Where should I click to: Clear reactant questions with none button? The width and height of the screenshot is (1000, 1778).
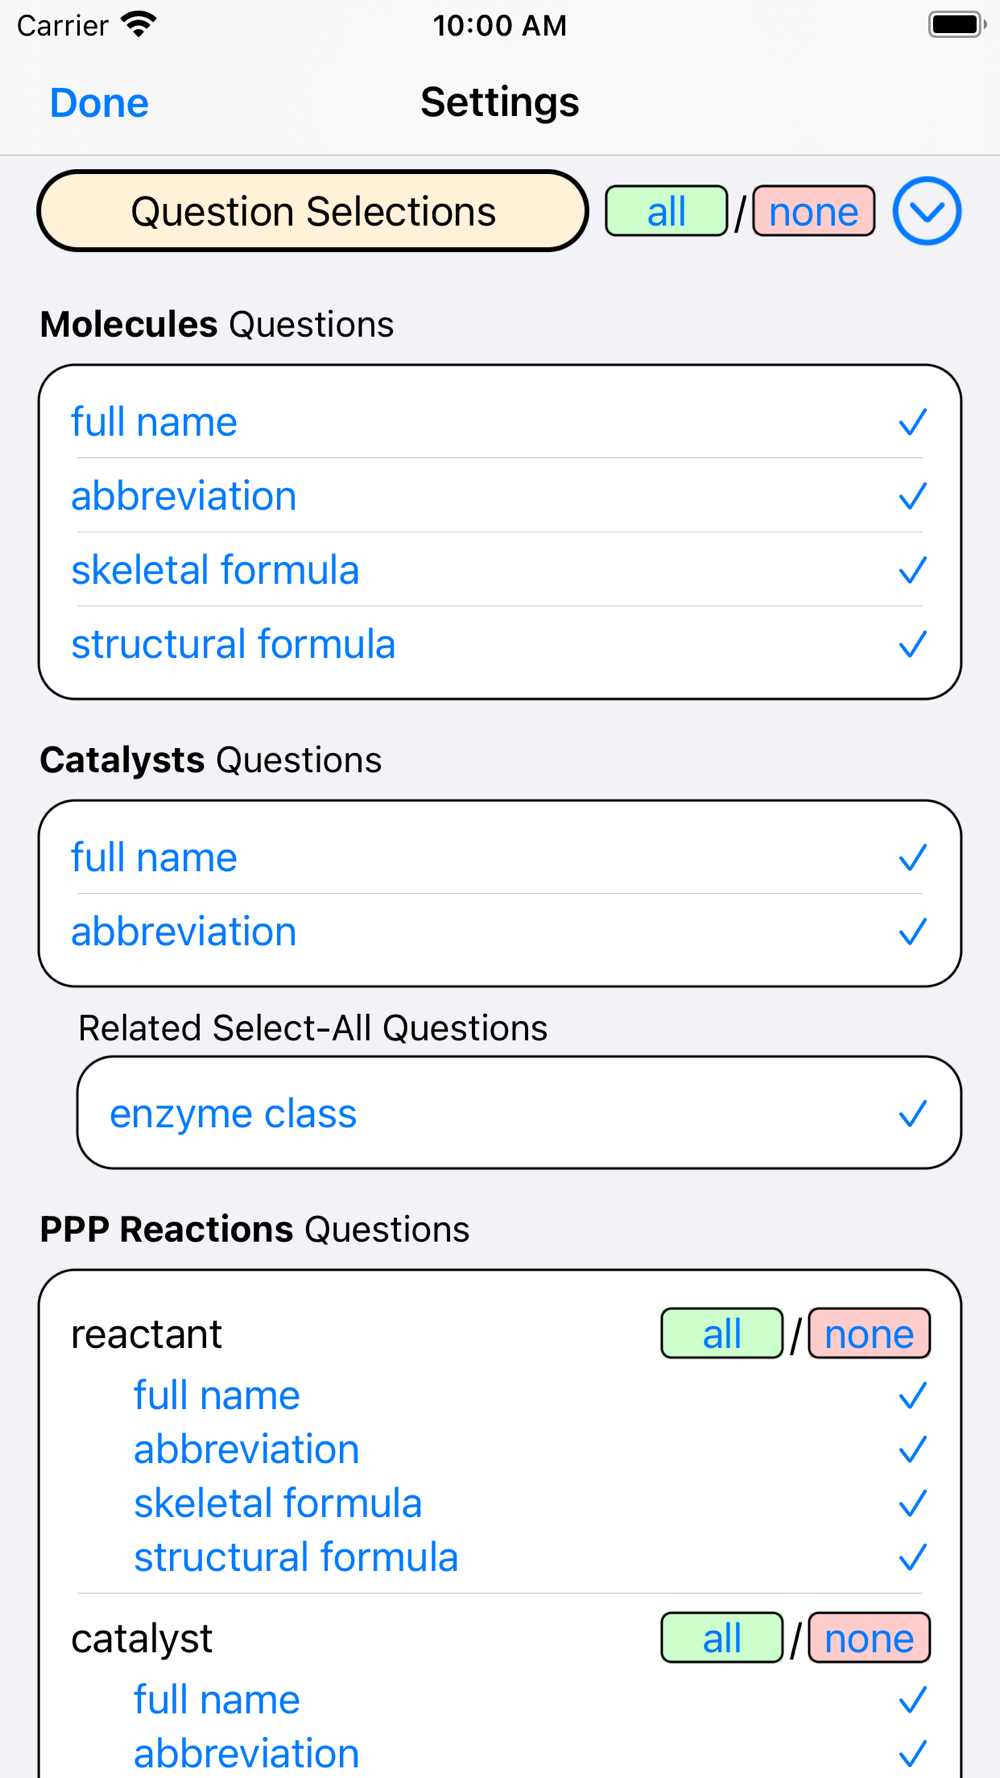click(869, 1334)
